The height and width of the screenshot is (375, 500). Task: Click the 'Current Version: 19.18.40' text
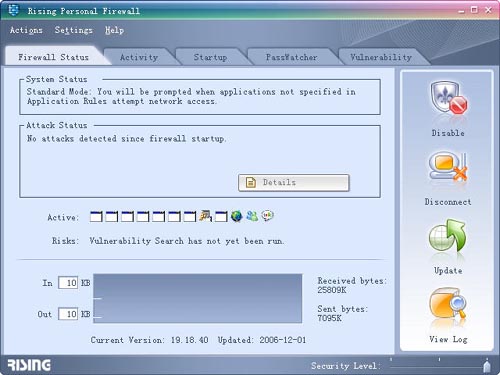click(x=149, y=340)
